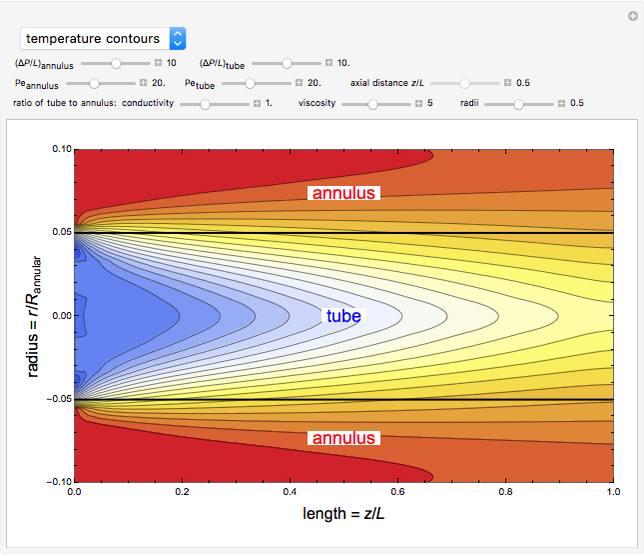
Task: Click the annulus pressure-drop slider thumb
Action: point(116,63)
